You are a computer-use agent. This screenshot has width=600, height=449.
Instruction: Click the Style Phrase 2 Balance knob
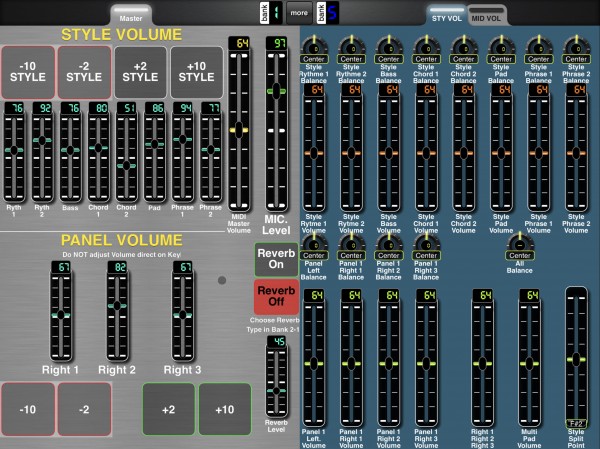[576, 46]
